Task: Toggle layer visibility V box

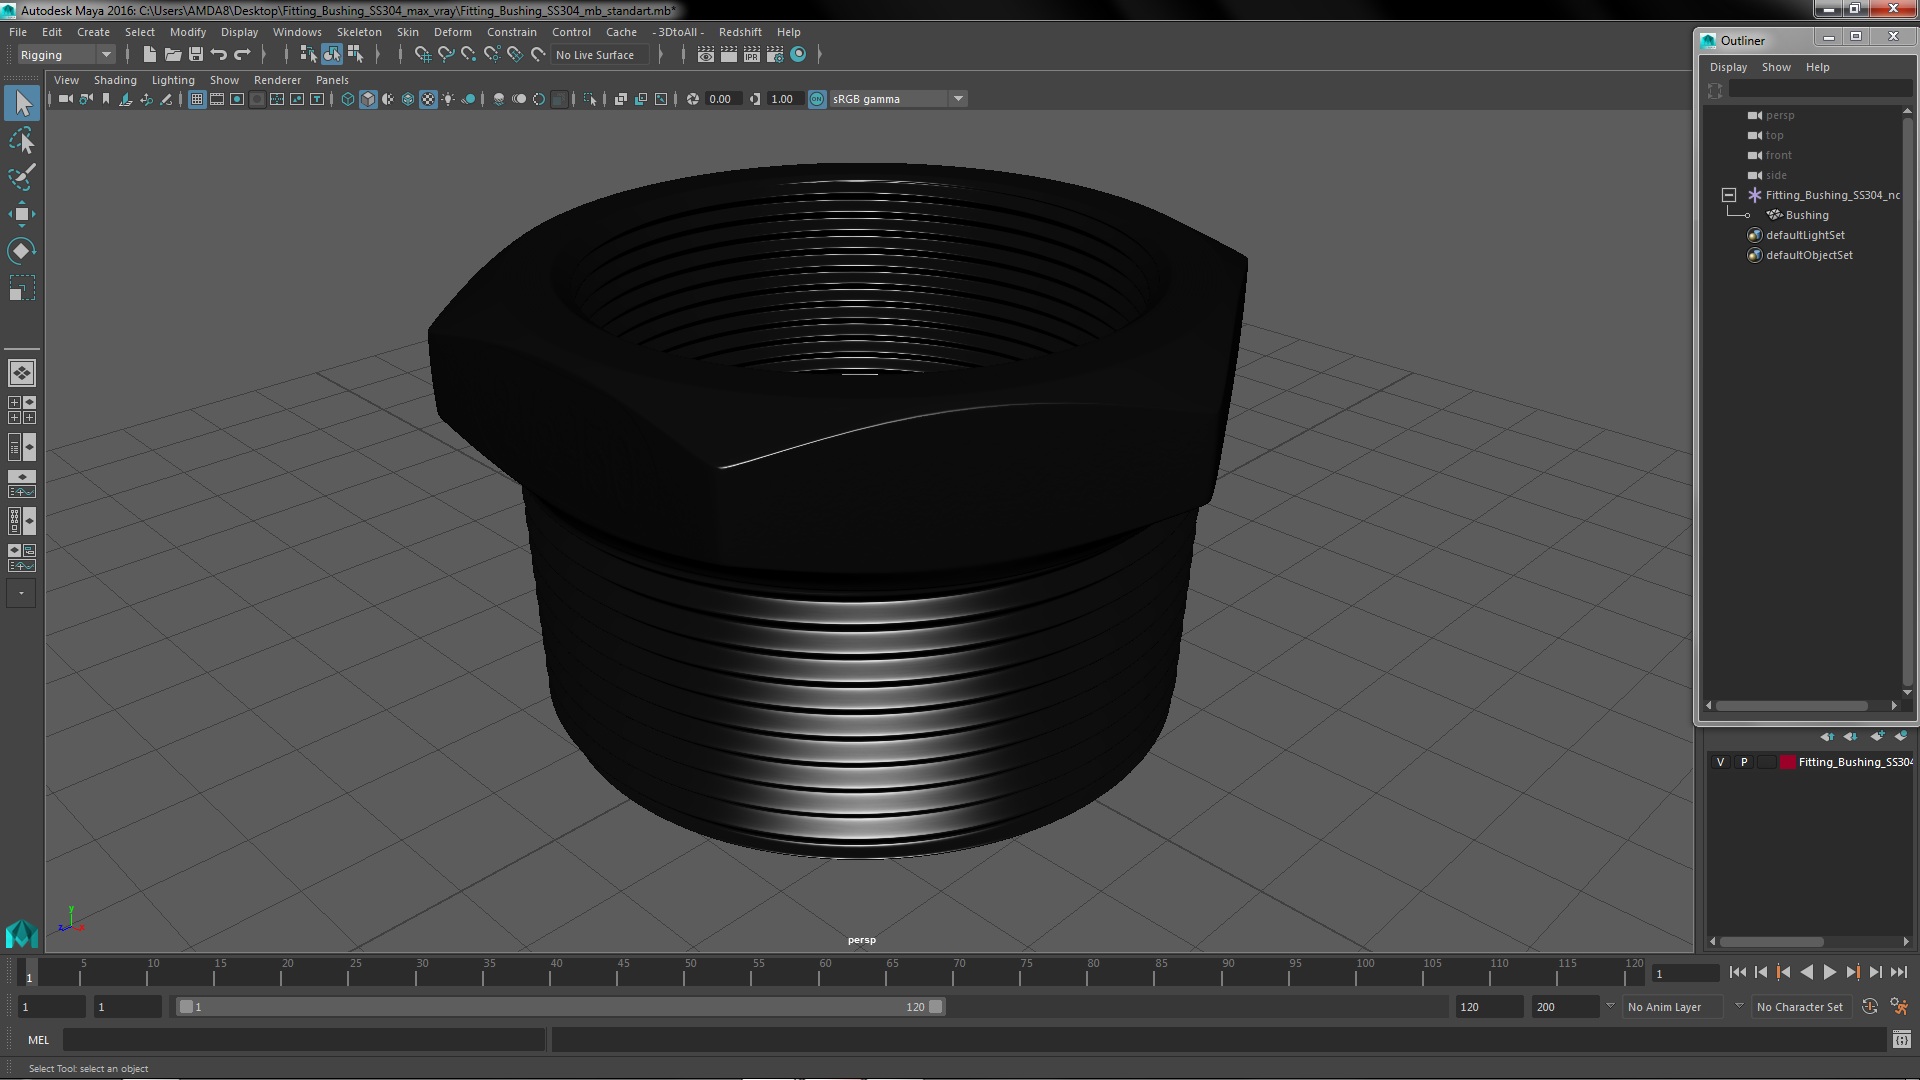Action: [1720, 762]
